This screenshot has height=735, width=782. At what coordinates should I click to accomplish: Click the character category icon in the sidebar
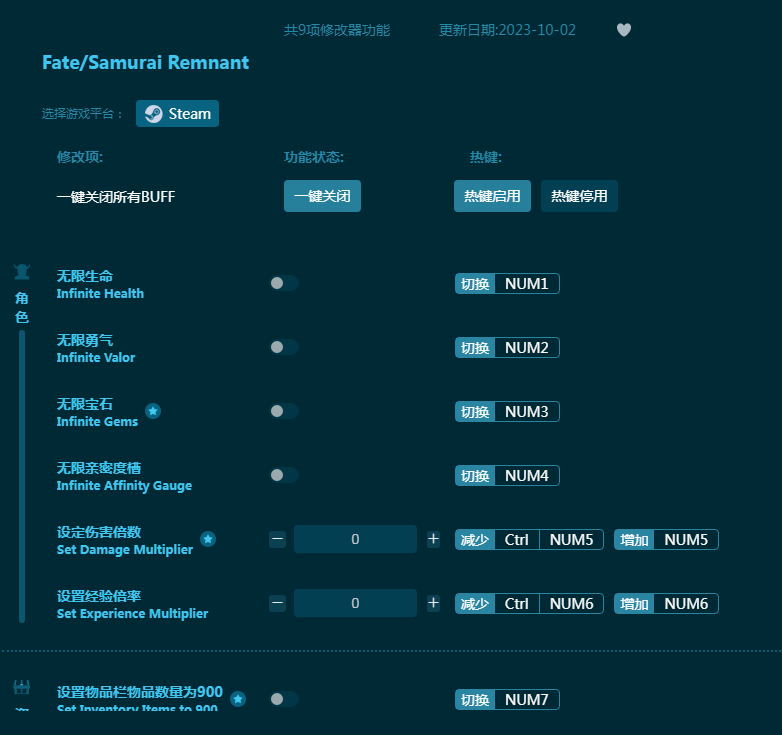(x=22, y=272)
